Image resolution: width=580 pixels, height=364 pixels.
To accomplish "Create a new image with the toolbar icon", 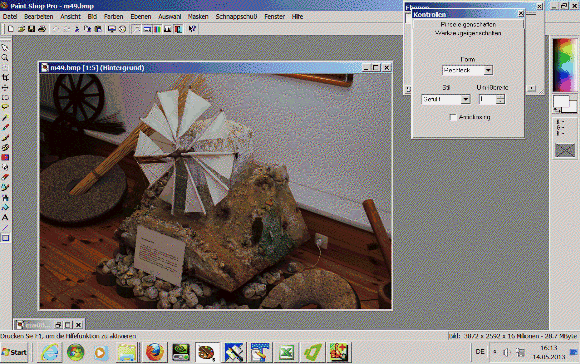I will coord(11,29).
